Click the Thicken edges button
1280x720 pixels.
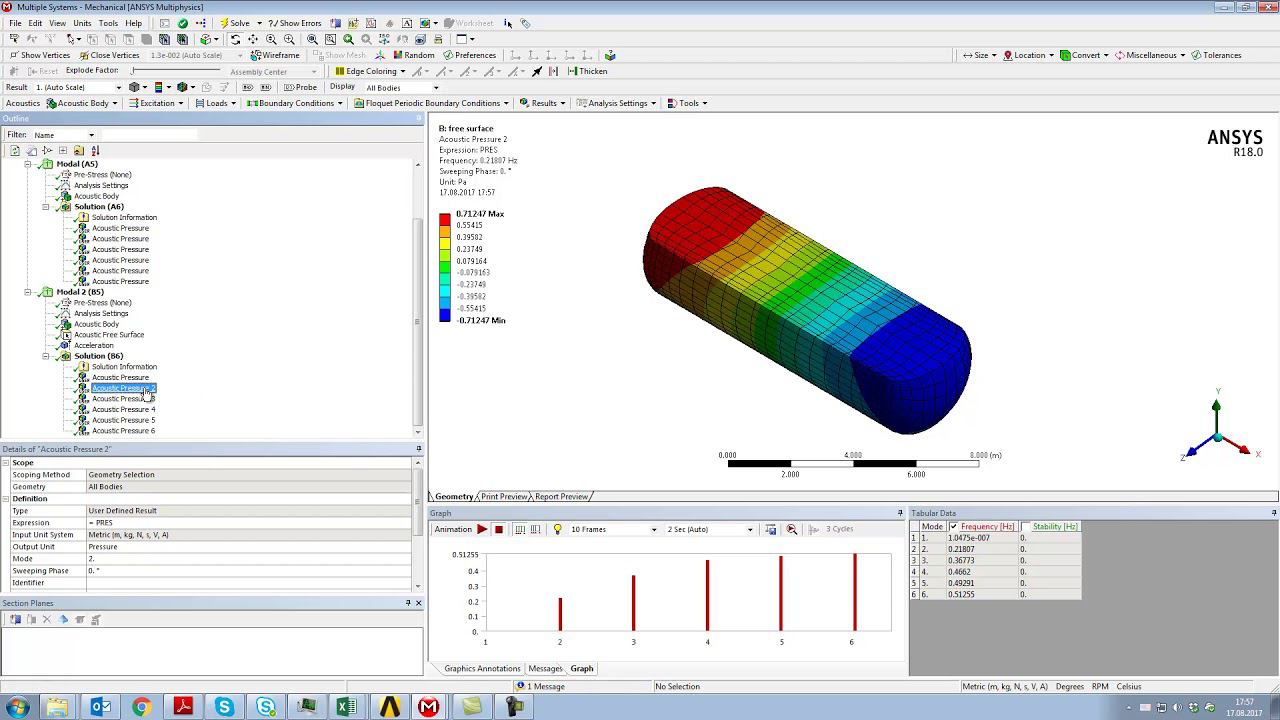(x=587, y=71)
